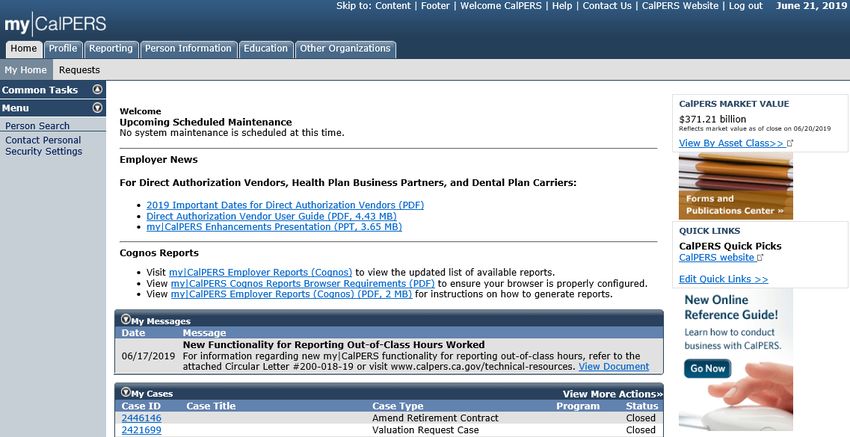Open the Other Organizations tab
Image resolution: width=850 pixels, height=437 pixels.
click(345, 49)
